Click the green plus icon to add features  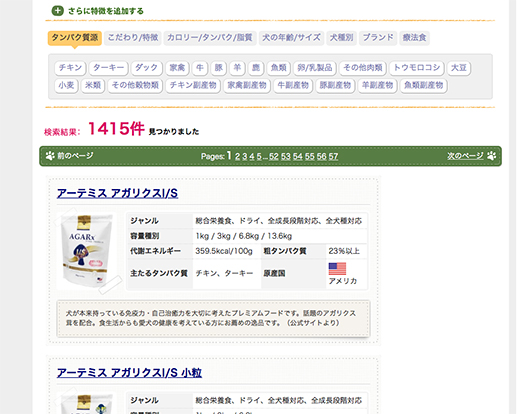click(57, 11)
